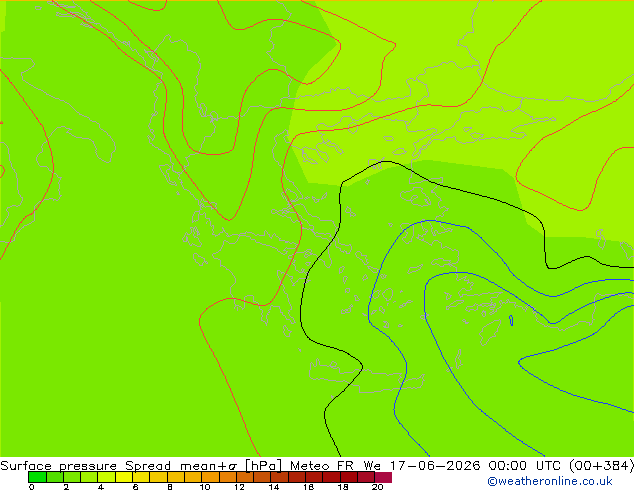Click the dark red swatch above label 18
The height and width of the screenshot is (490, 634).
[x=349, y=477]
